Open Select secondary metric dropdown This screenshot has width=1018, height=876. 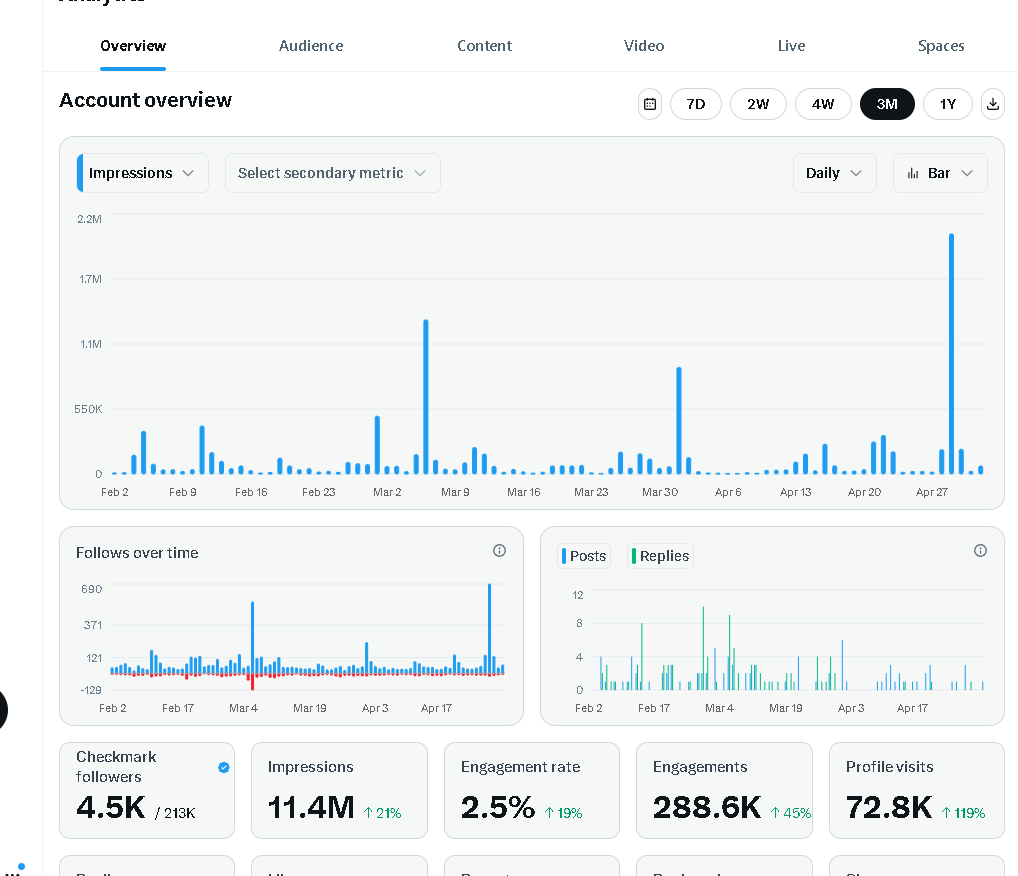(x=332, y=173)
